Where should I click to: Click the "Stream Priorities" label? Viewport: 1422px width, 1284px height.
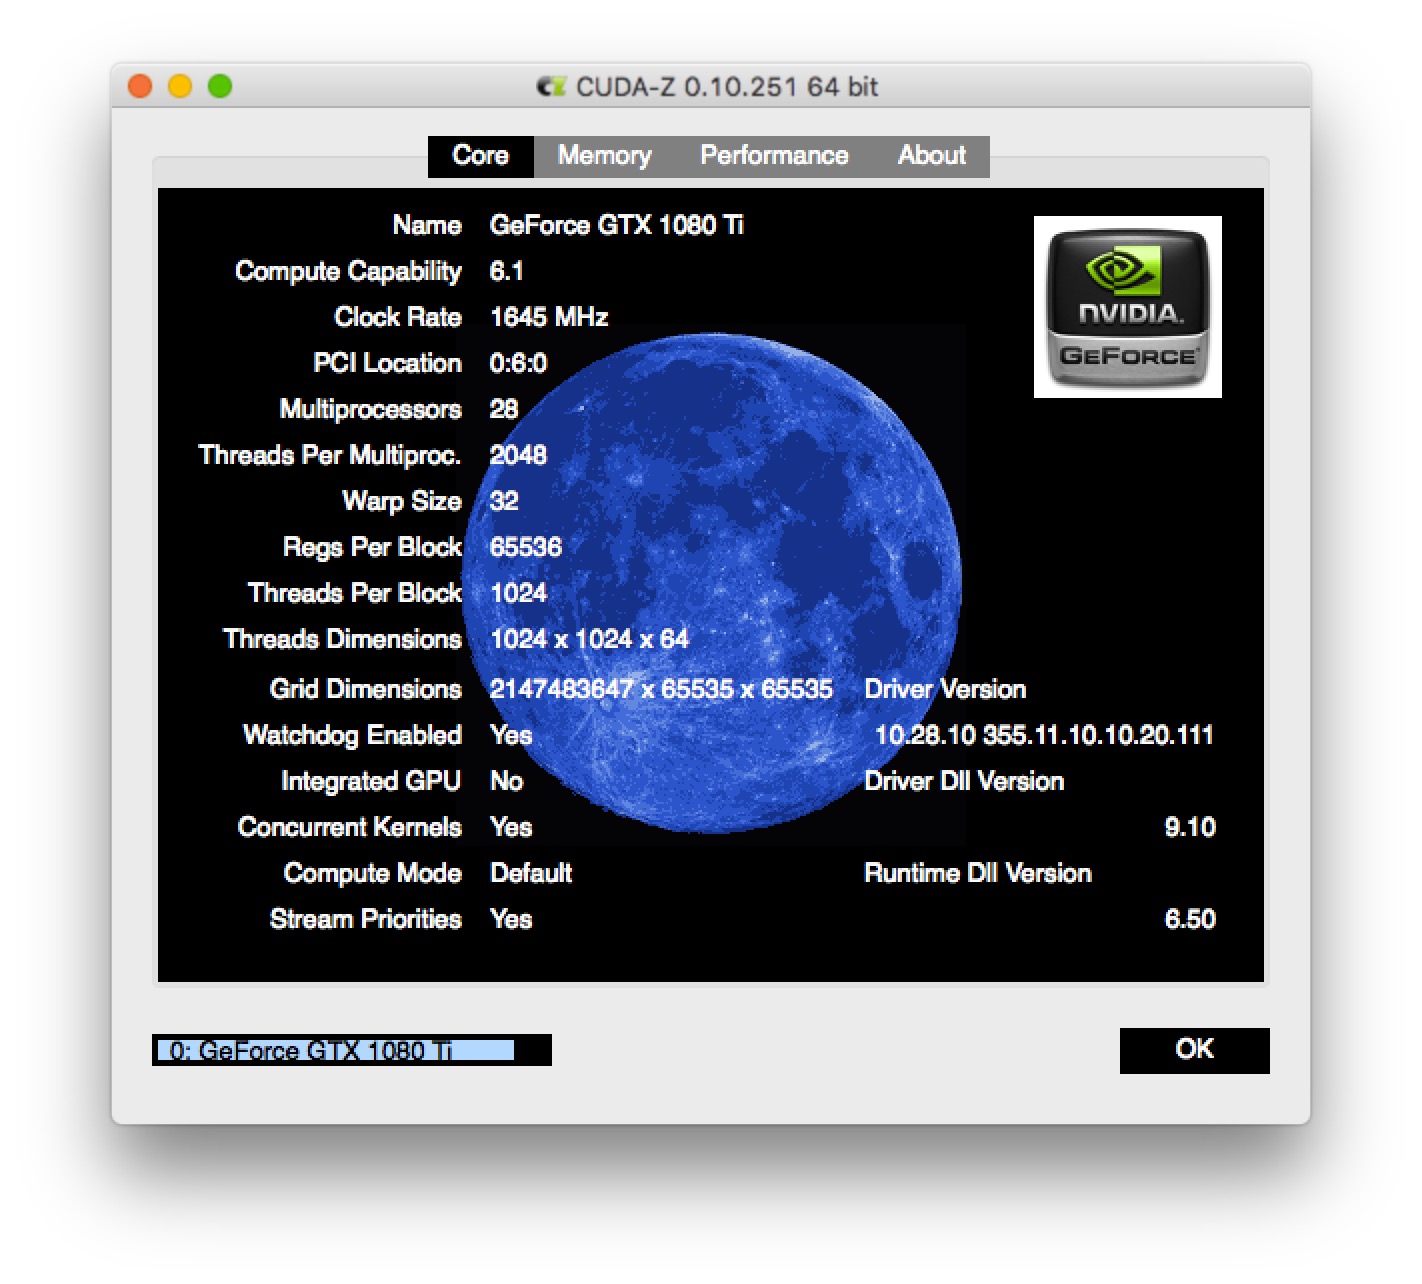(x=366, y=919)
